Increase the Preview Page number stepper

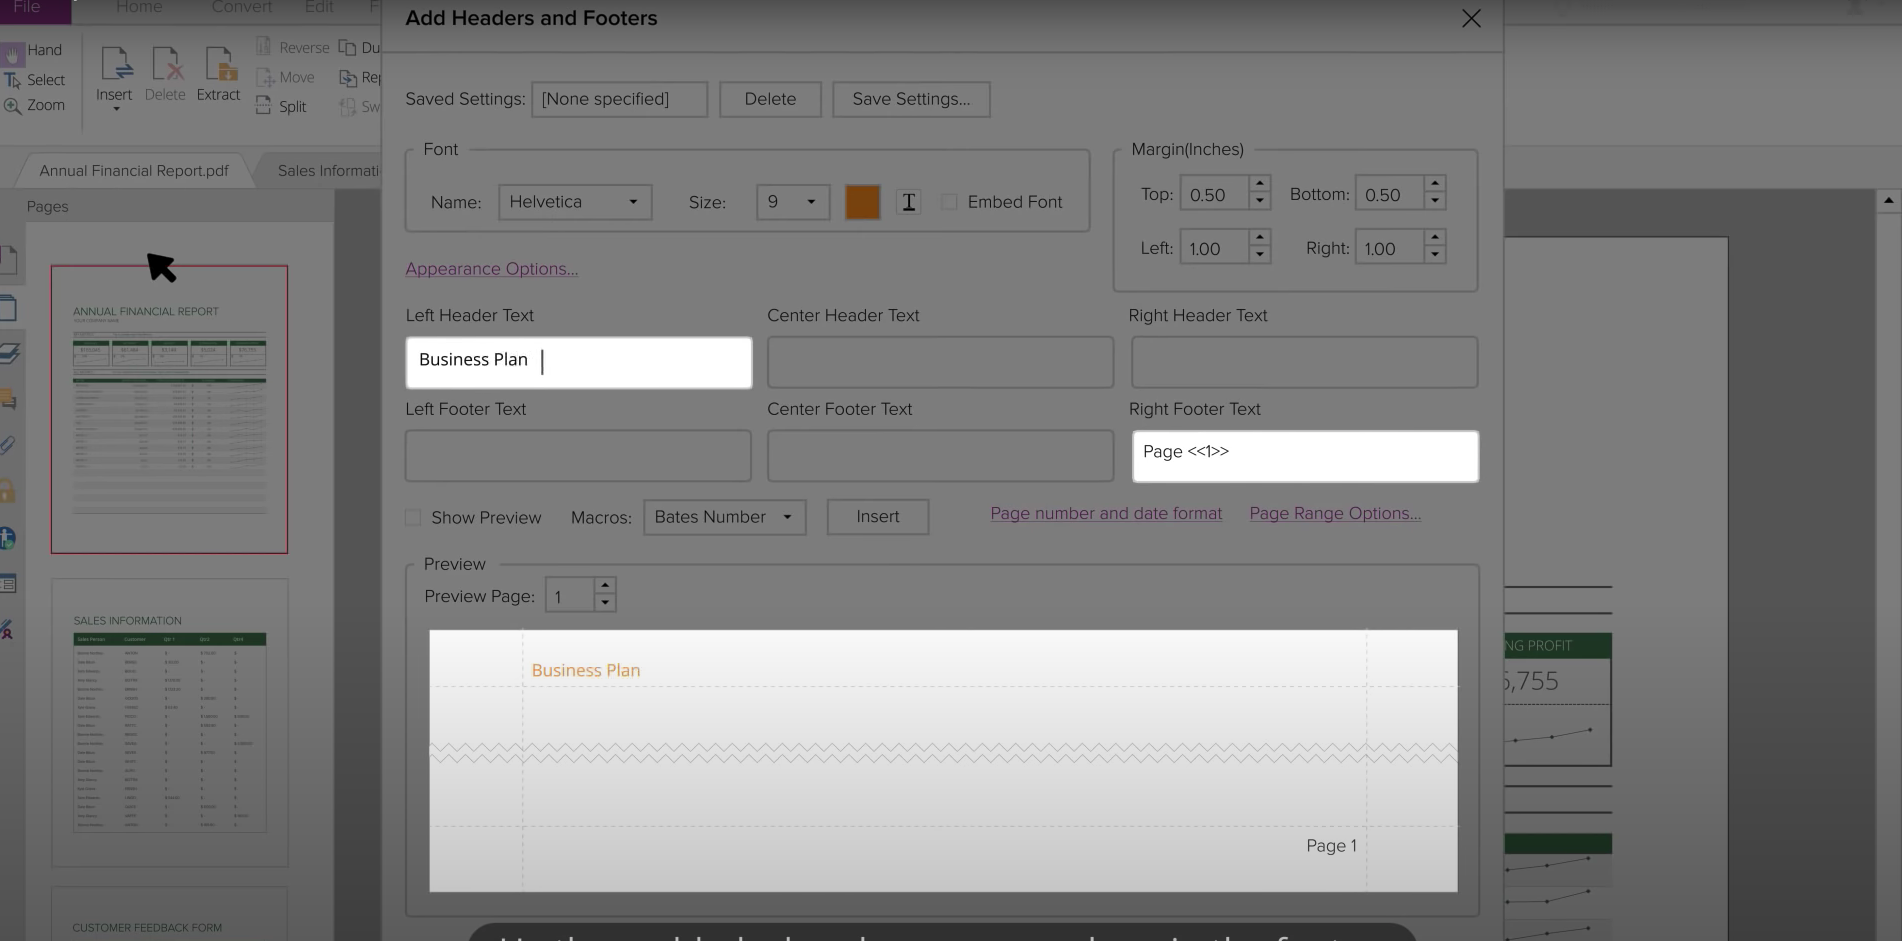(x=604, y=587)
